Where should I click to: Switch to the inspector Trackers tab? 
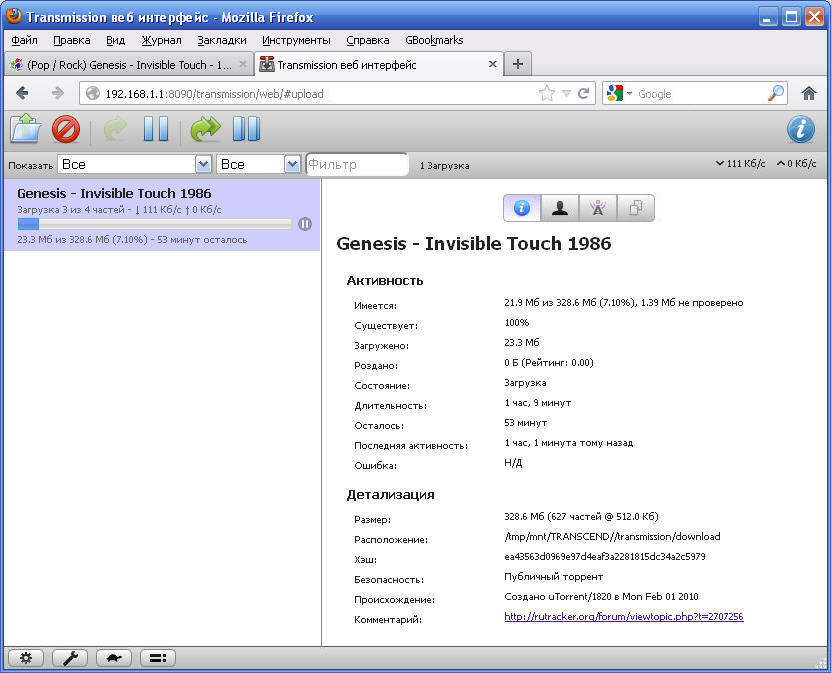(x=598, y=208)
